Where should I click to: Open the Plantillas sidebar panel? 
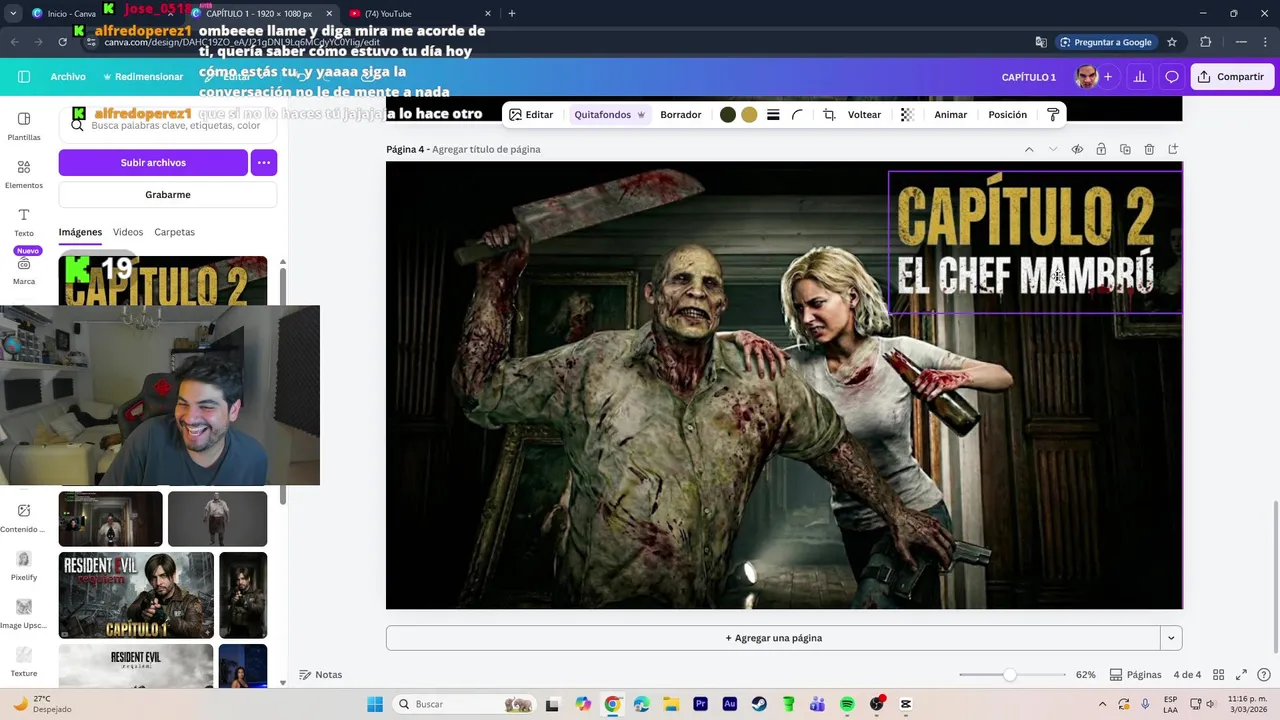pyautogui.click(x=24, y=126)
